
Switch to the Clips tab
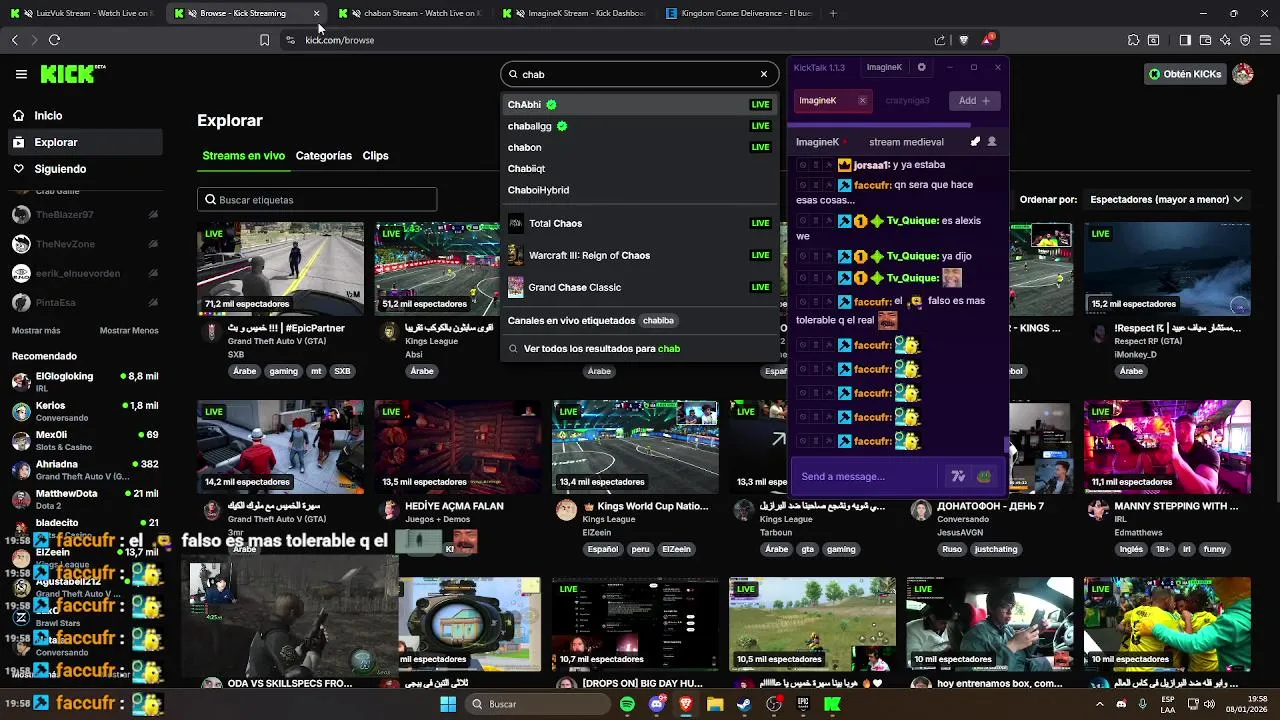(376, 156)
